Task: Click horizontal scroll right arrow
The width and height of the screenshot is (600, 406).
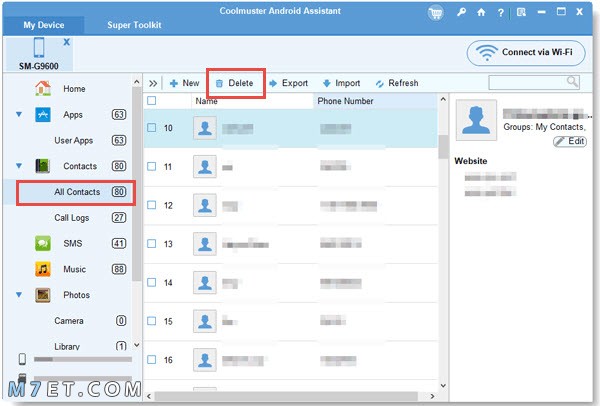Action: tap(432, 396)
